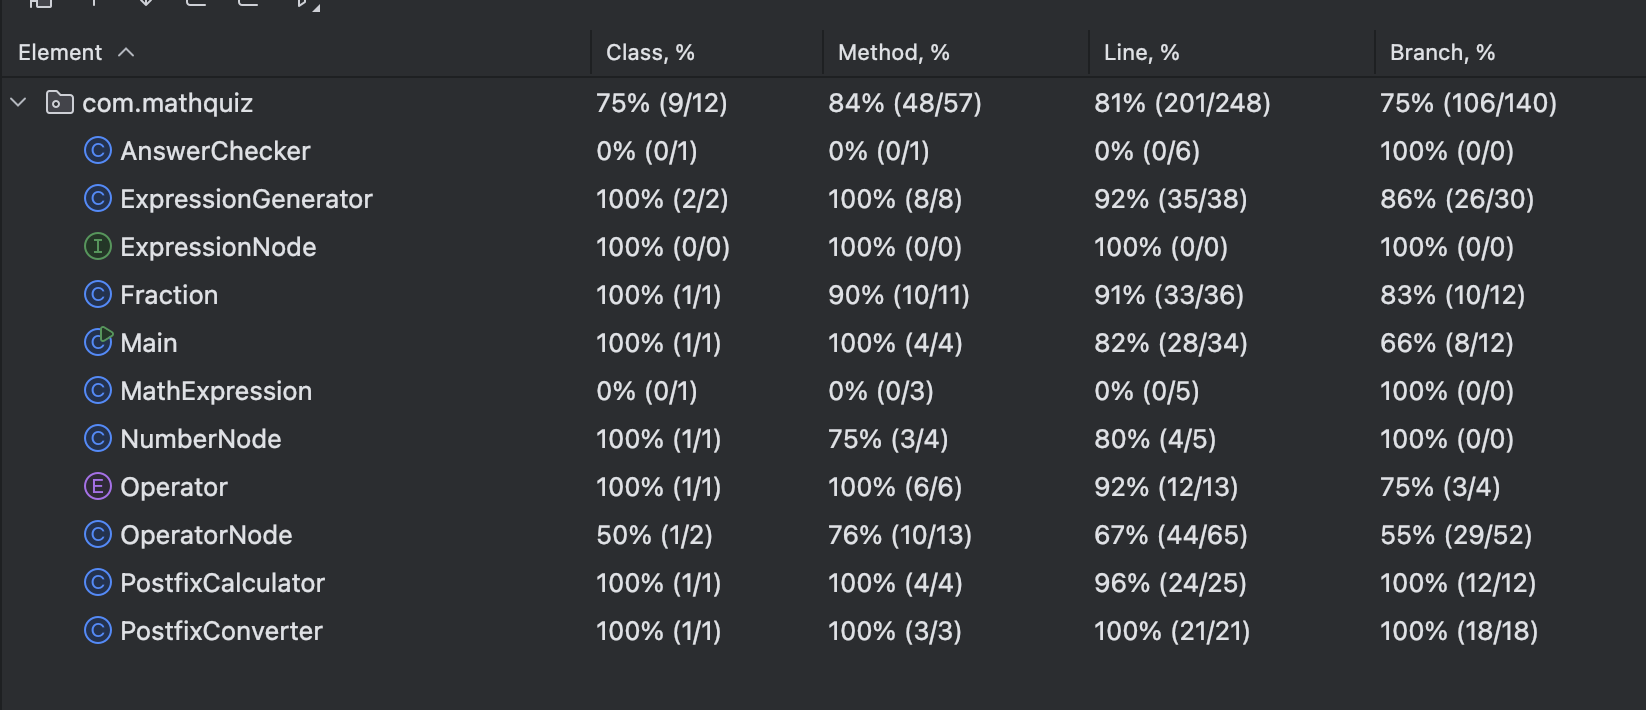The image size is (1646, 710).
Task: Select the NumberNode row
Action: click(x=200, y=439)
